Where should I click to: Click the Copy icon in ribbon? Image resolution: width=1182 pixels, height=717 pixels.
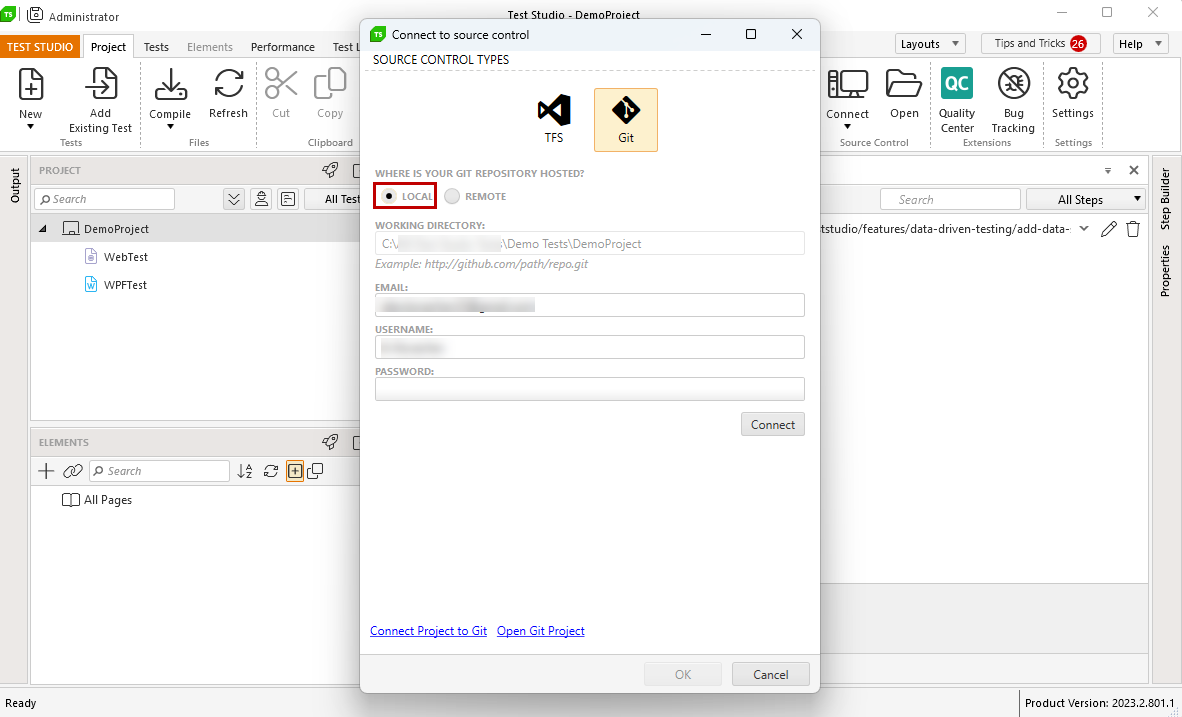[329, 84]
